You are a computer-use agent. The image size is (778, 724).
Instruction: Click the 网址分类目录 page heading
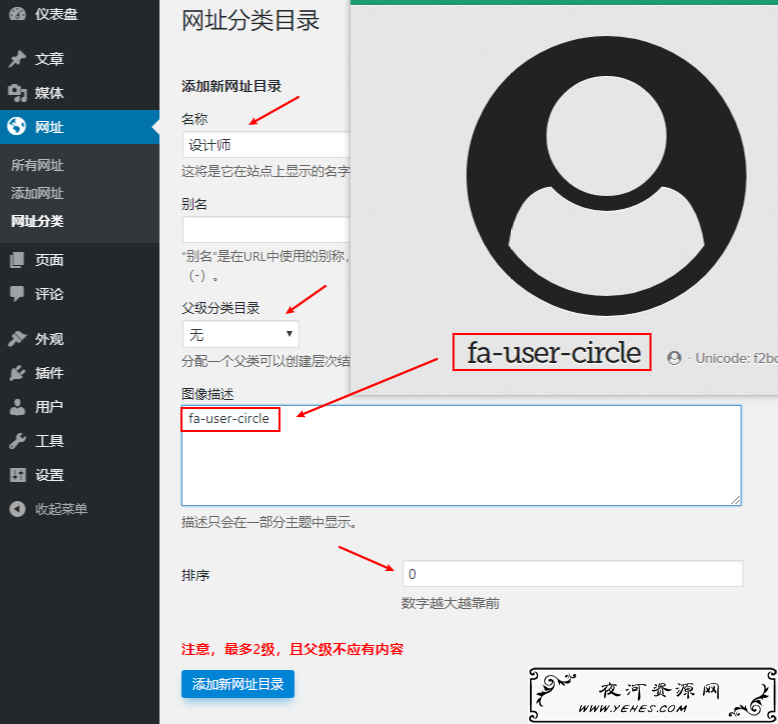(x=251, y=21)
